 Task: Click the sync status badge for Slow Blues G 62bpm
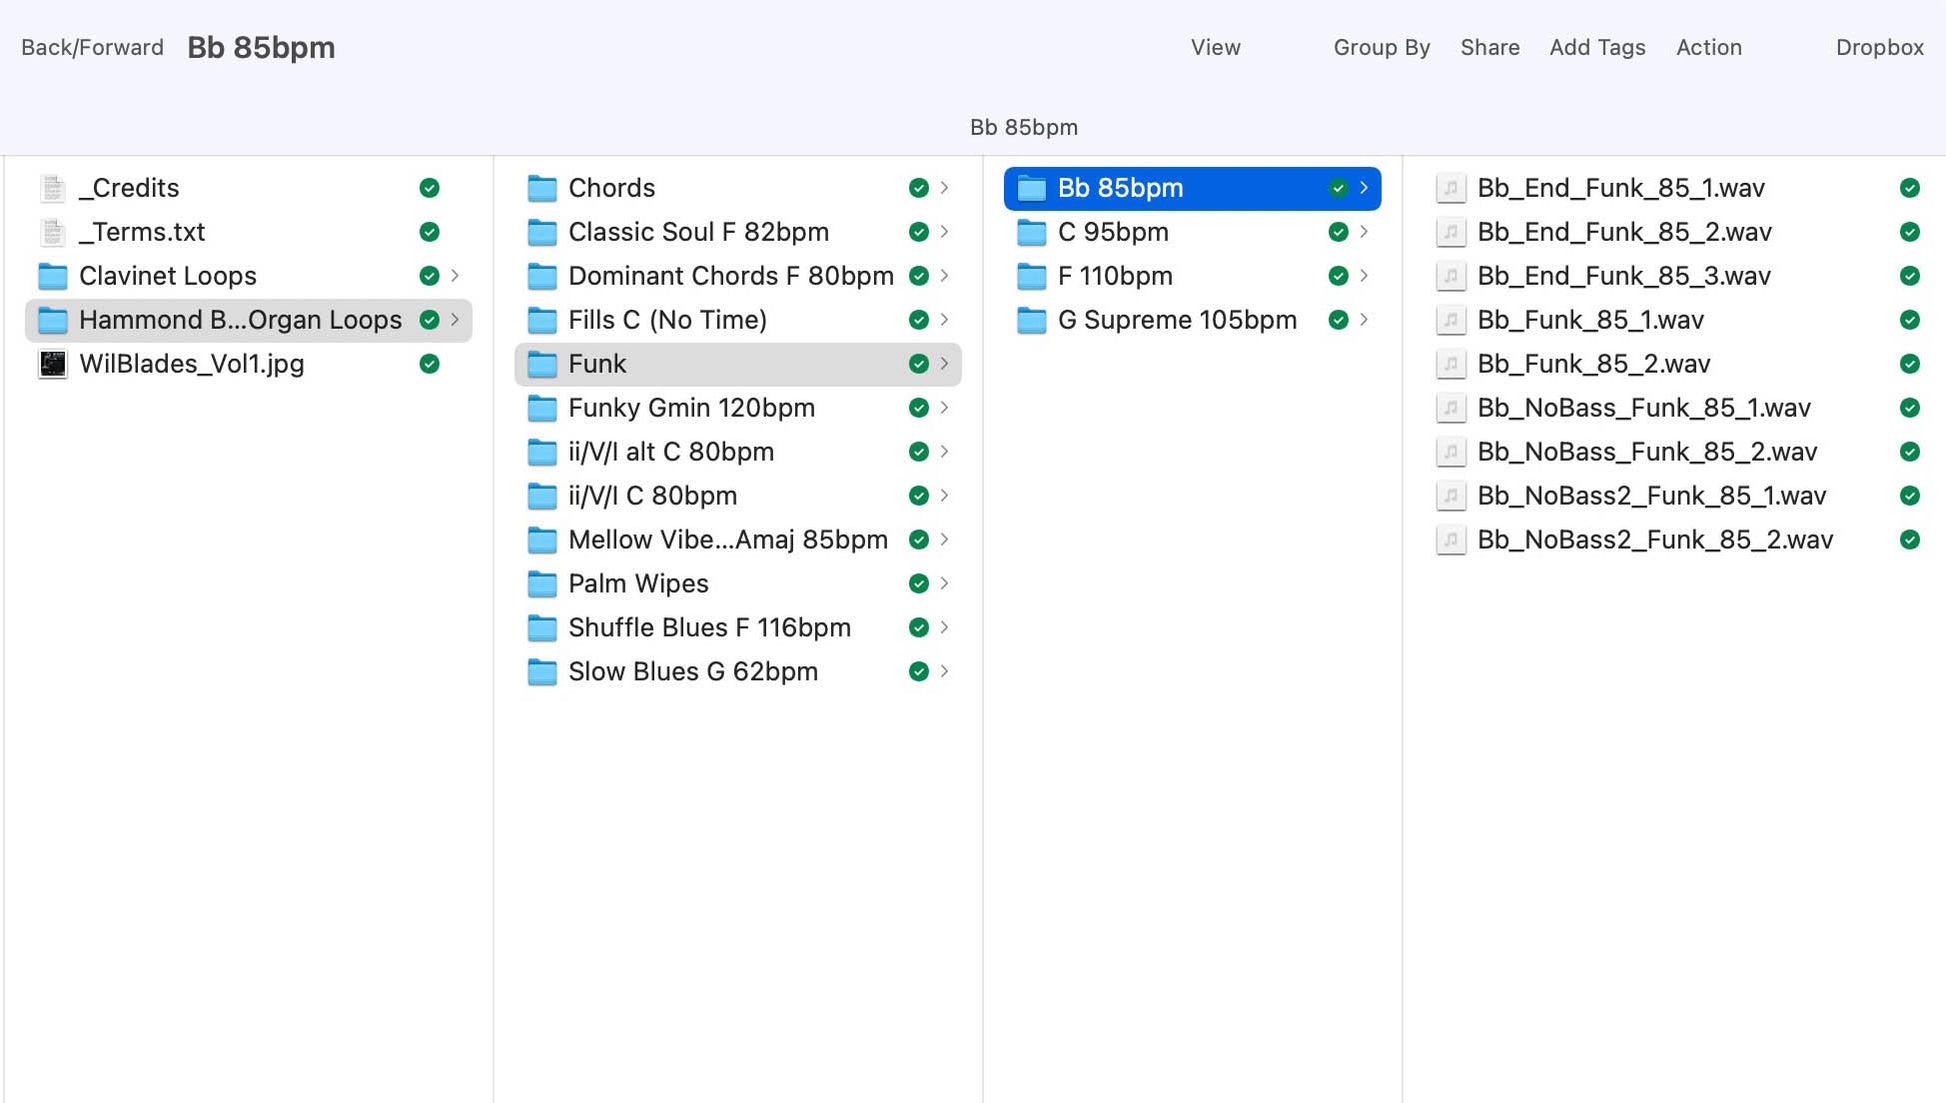point(918,672)
